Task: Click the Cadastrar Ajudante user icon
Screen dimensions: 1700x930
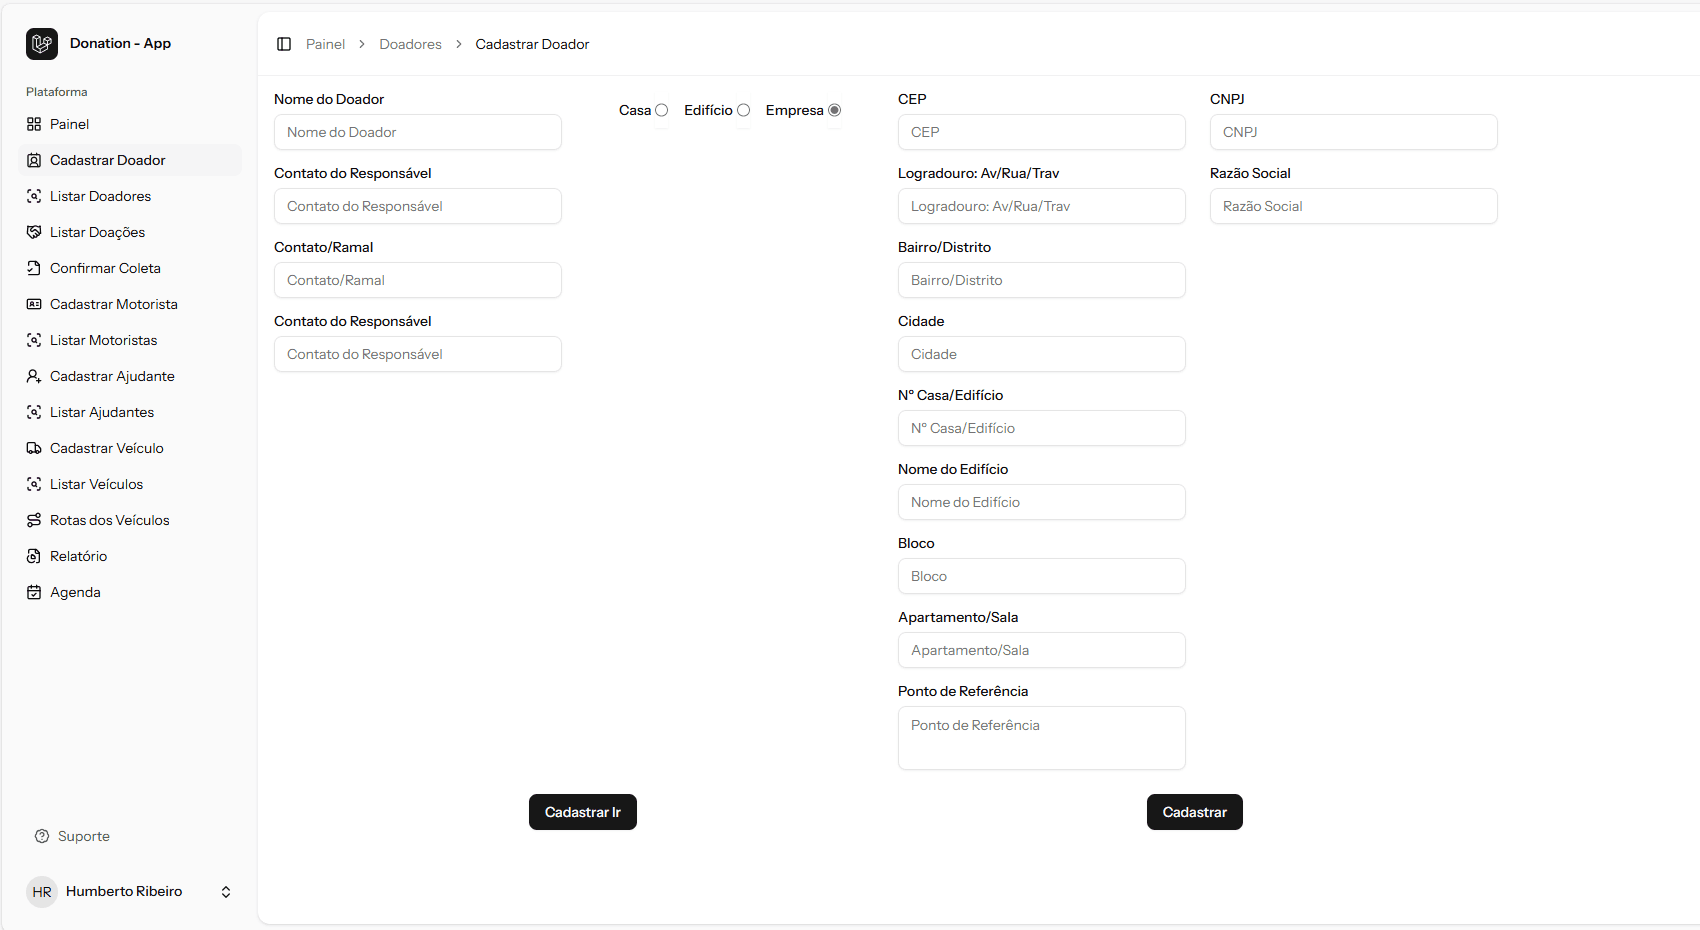Action: tap(34, 376)
